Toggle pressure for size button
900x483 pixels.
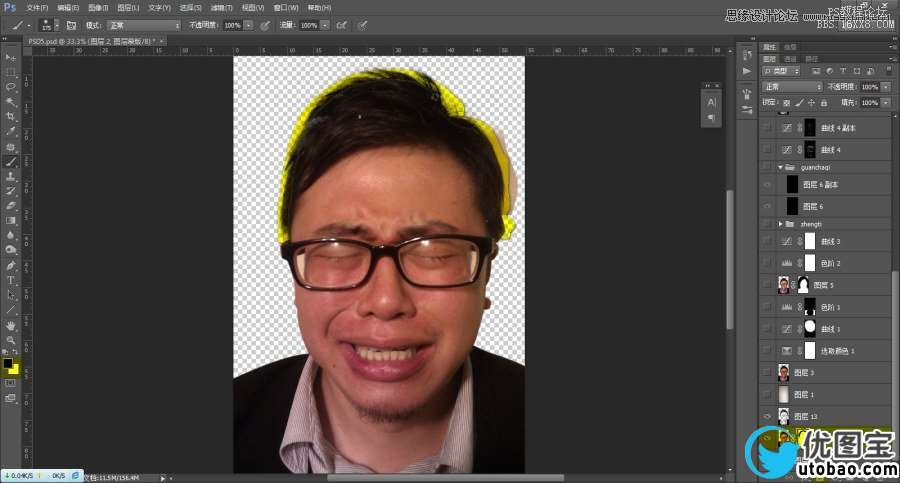click(362, 25)
